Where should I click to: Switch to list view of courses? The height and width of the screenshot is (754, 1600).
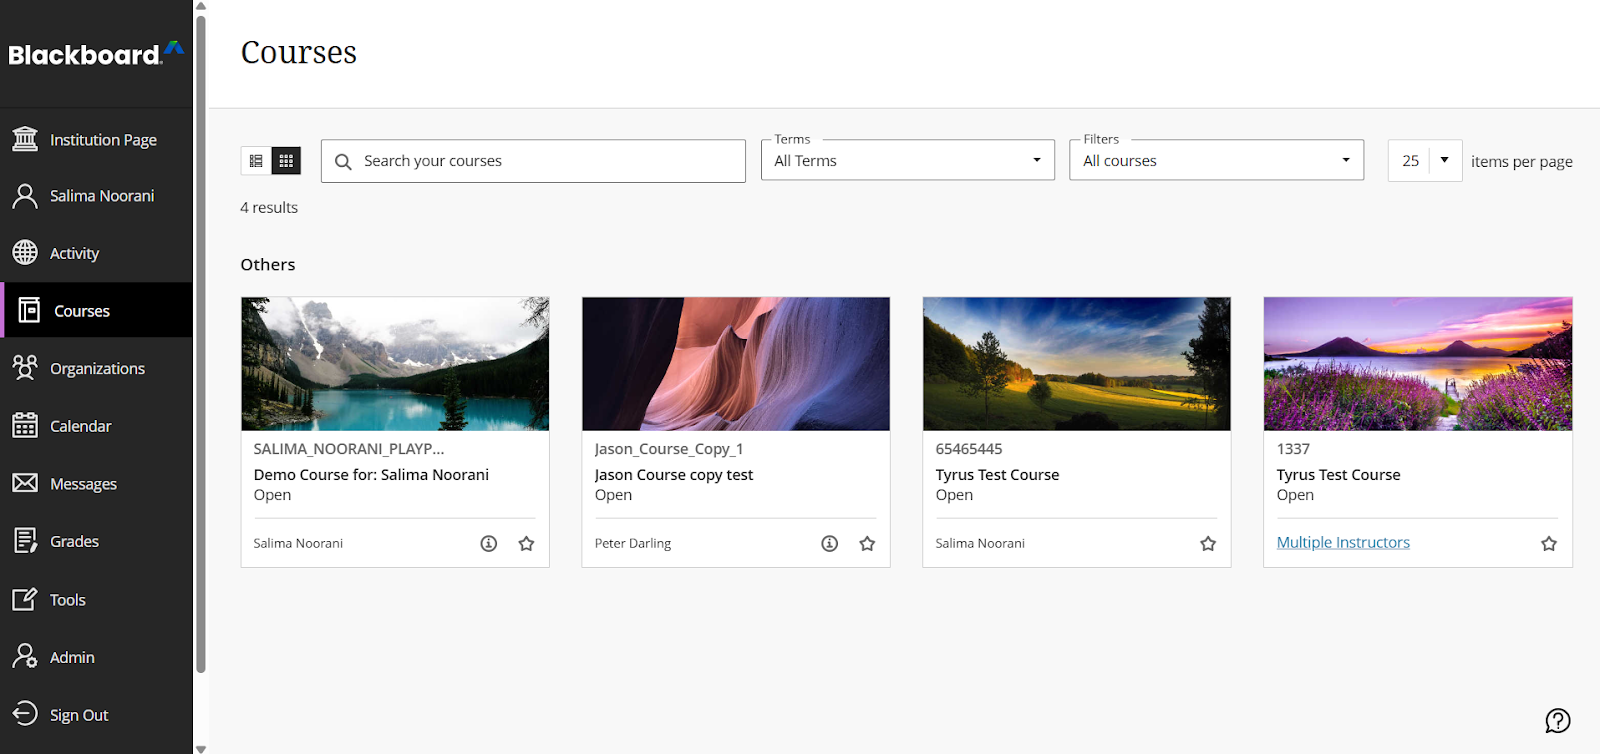(256, 161)
